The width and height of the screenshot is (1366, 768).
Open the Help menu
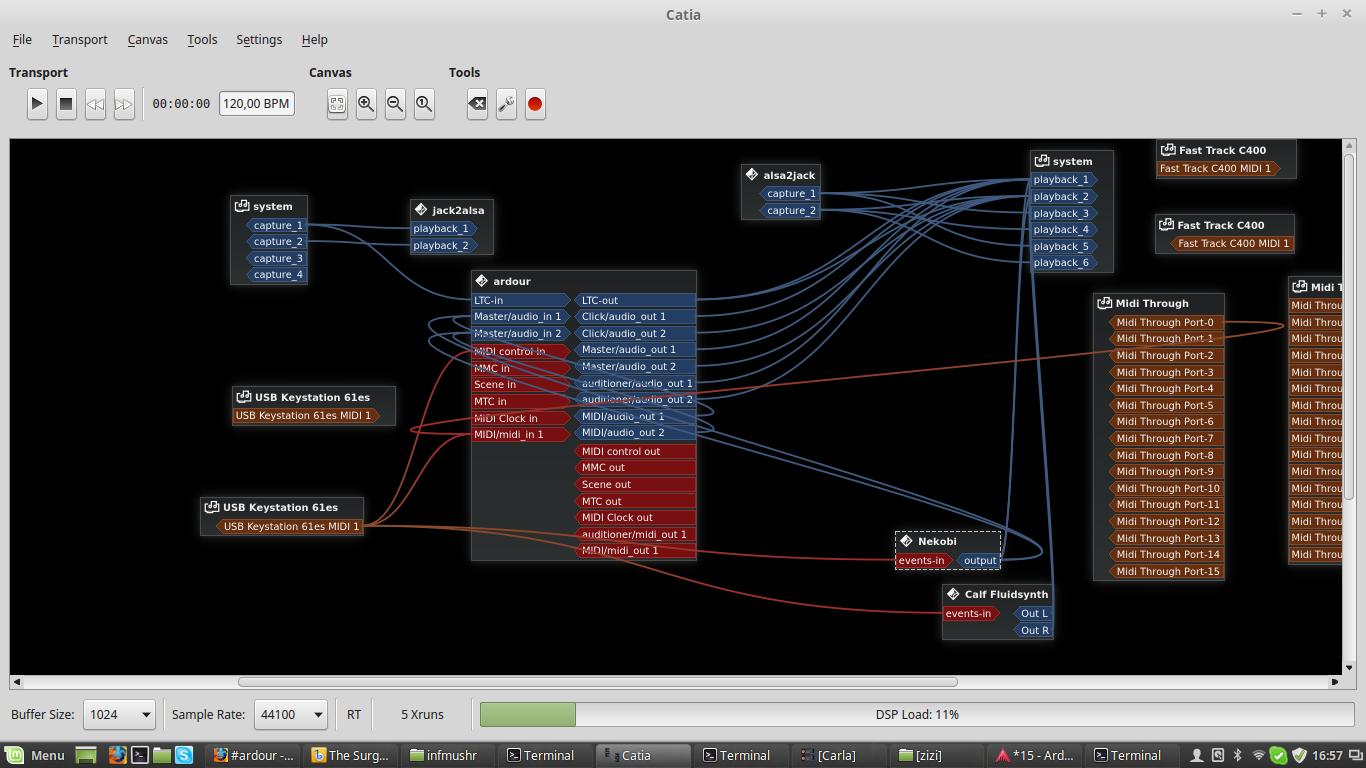314,39
